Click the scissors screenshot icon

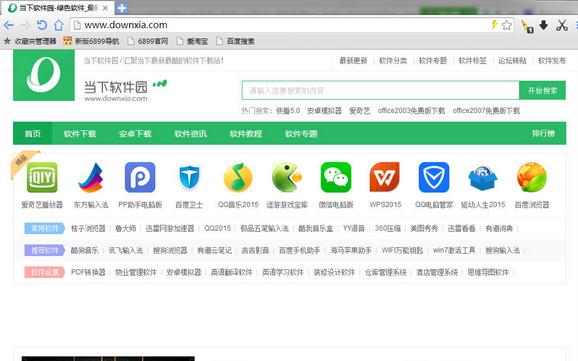(561, 25)
